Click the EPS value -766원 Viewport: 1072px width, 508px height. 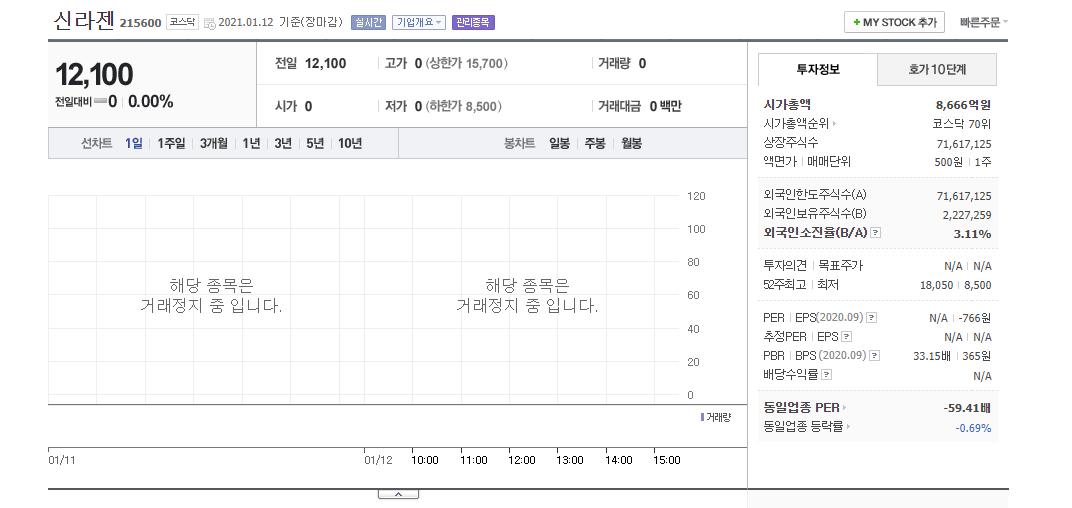[974, 318]
